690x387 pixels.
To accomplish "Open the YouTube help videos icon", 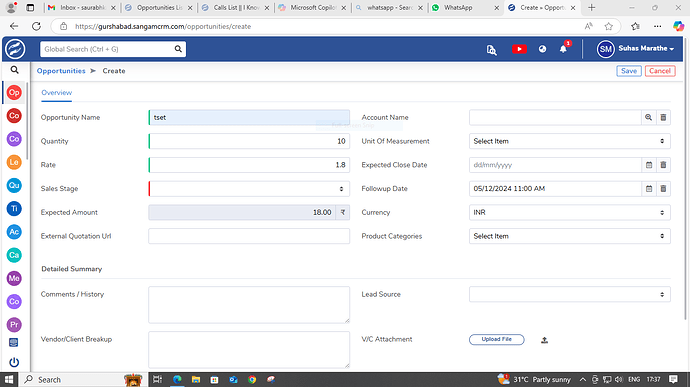I will tap(519, 49).
